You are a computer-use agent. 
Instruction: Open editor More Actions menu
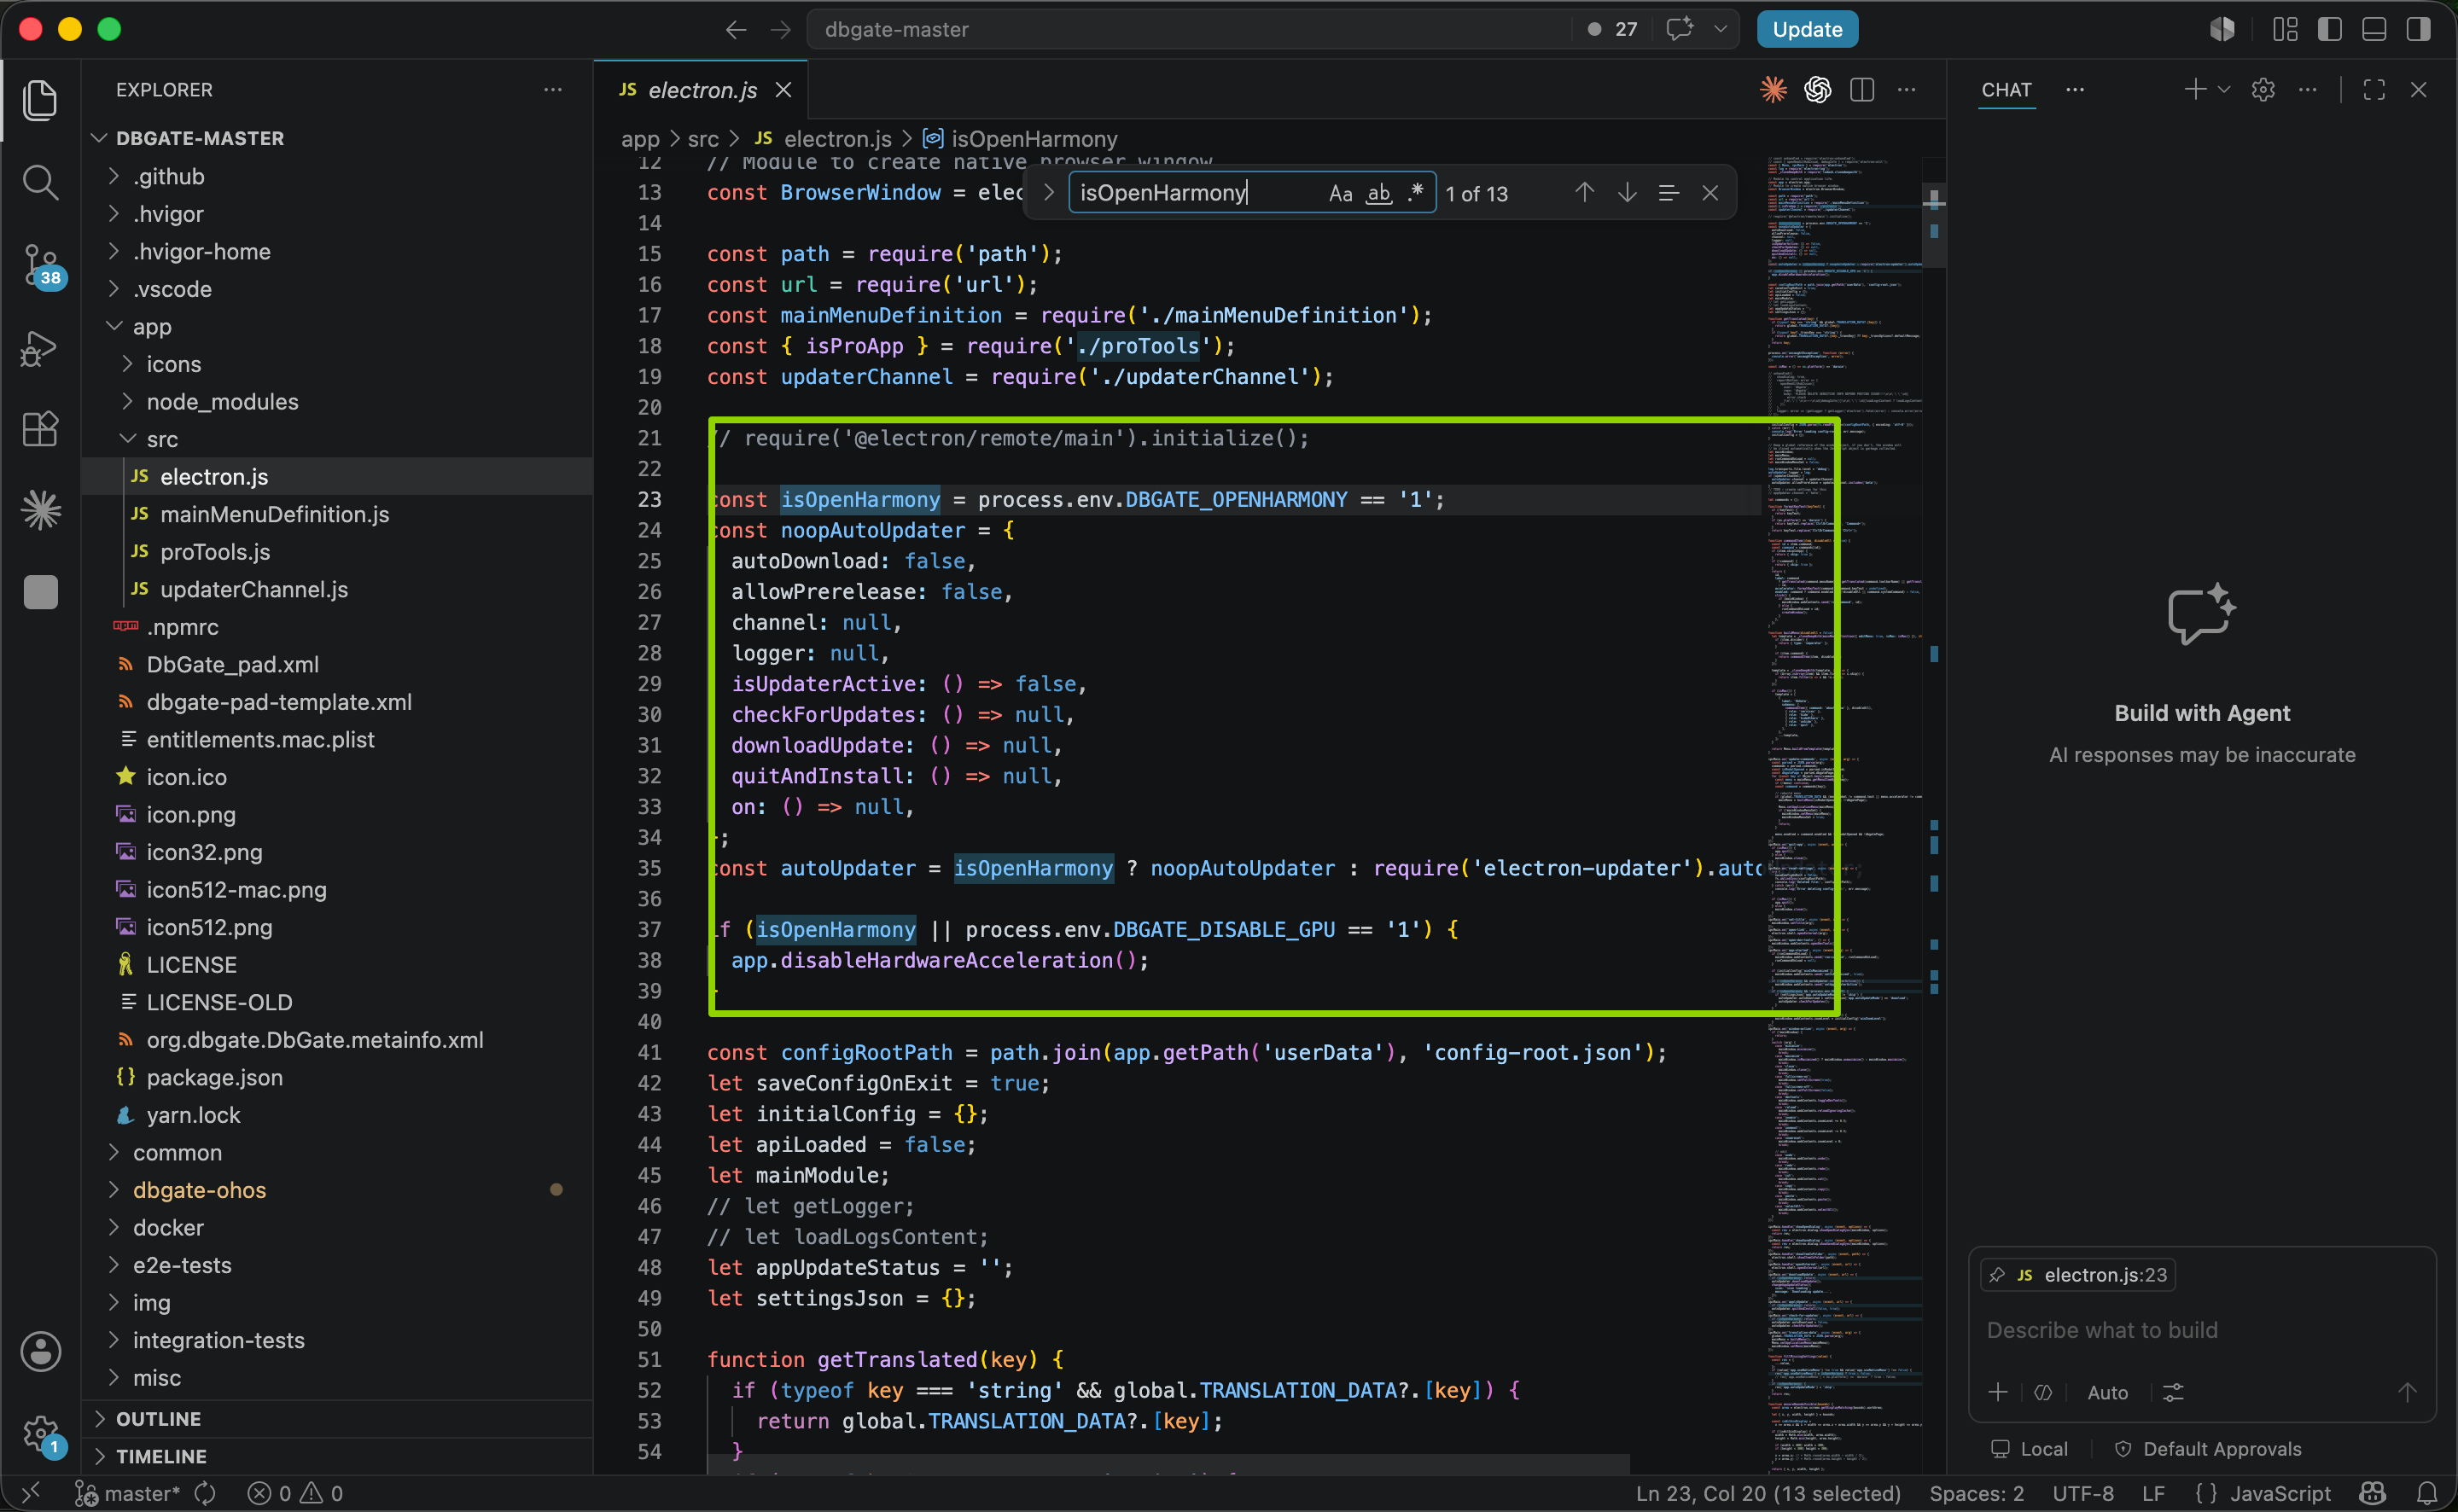[1907, 90]
